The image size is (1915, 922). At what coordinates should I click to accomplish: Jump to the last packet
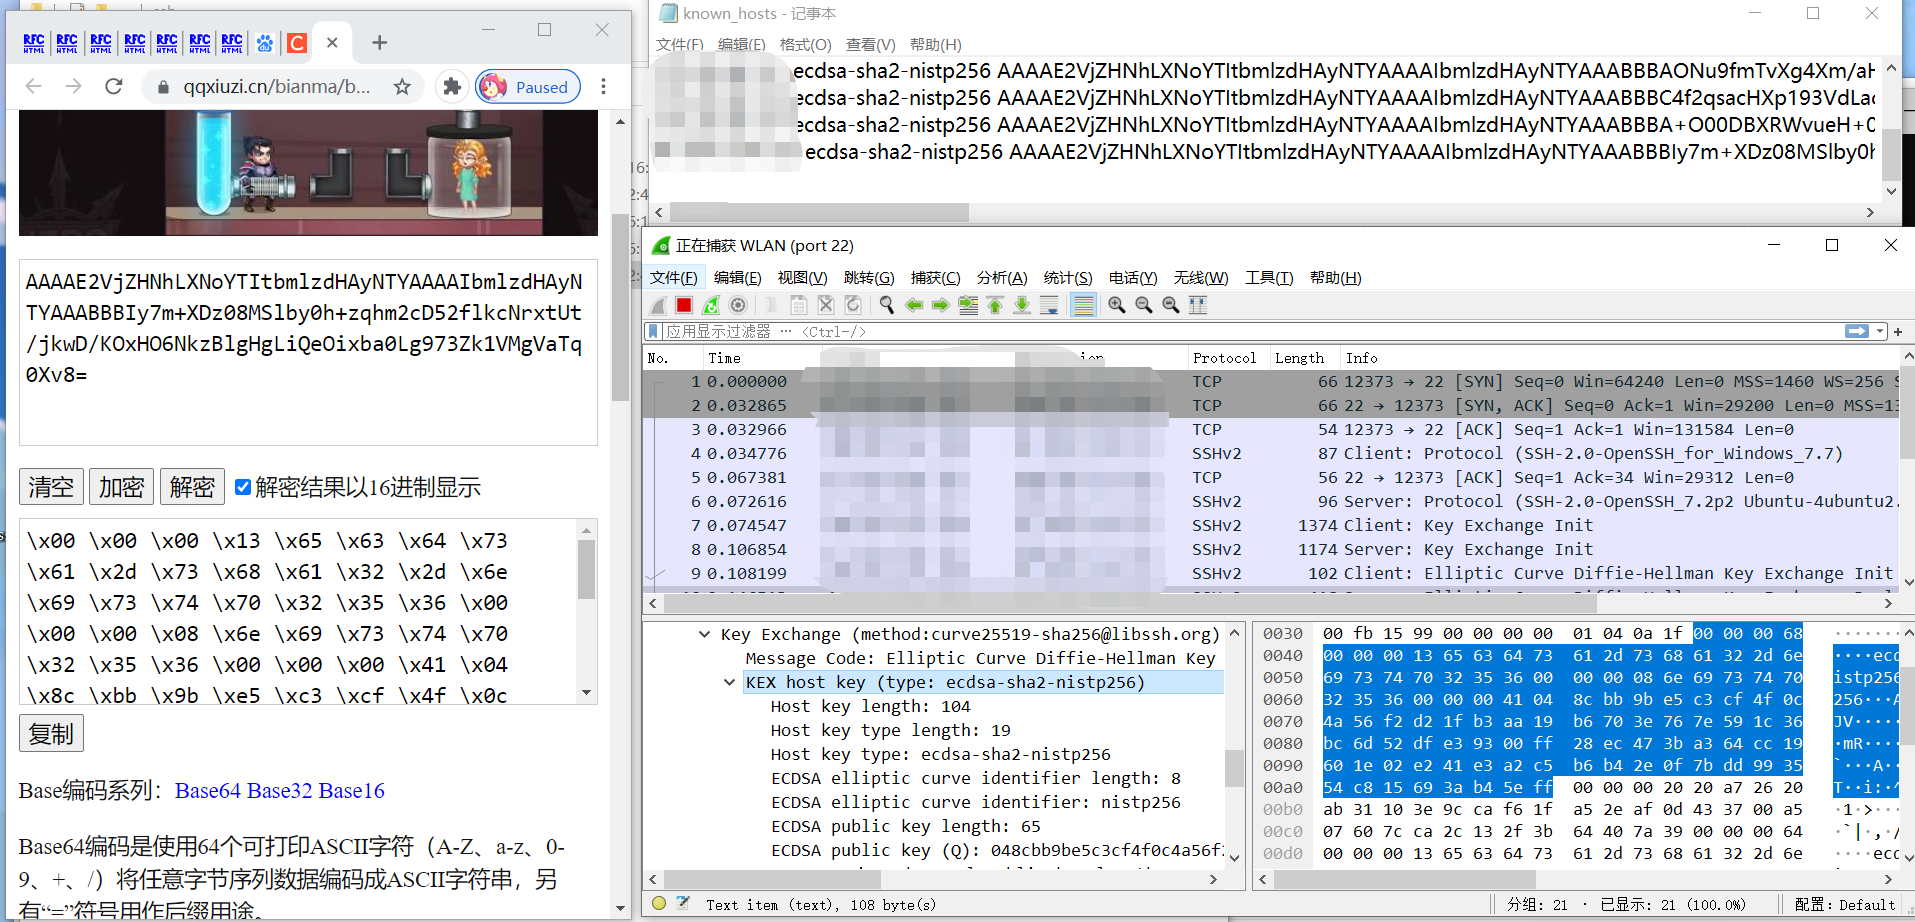[x=1022, y=305]
